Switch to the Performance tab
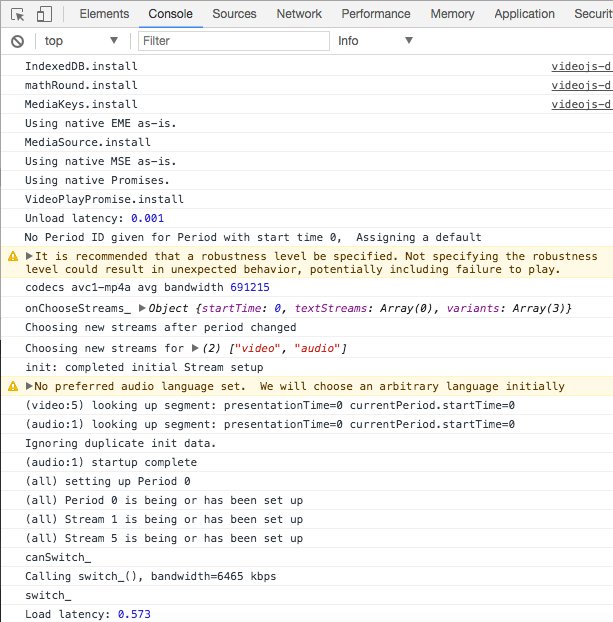The height and width of the screenshot is (622, 613). [x=376, y=14]
